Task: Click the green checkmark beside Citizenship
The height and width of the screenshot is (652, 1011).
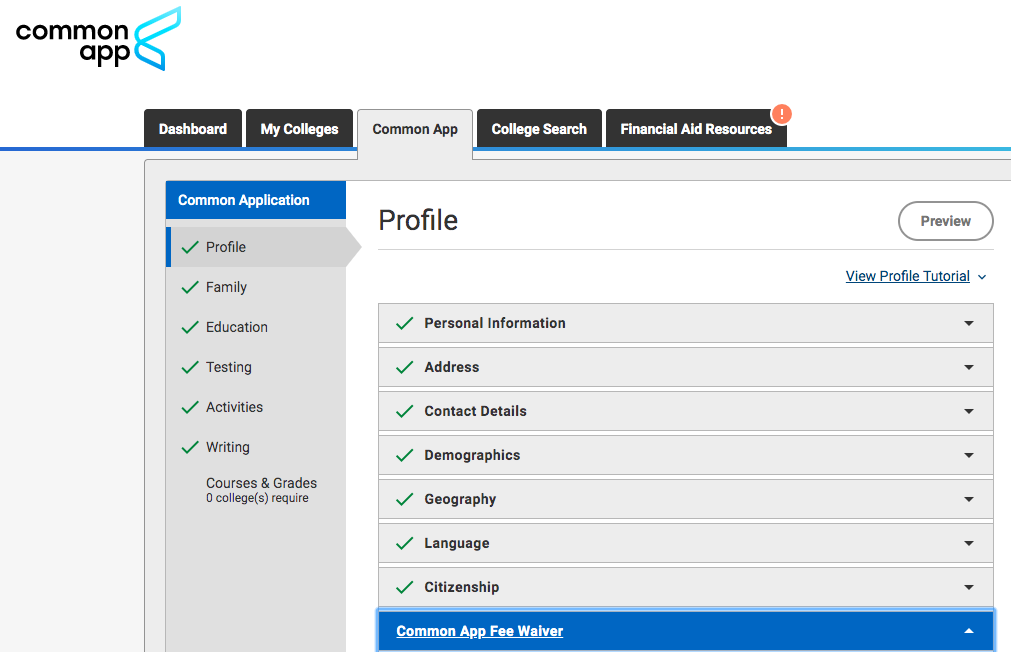Action: [x=404, y=587]
